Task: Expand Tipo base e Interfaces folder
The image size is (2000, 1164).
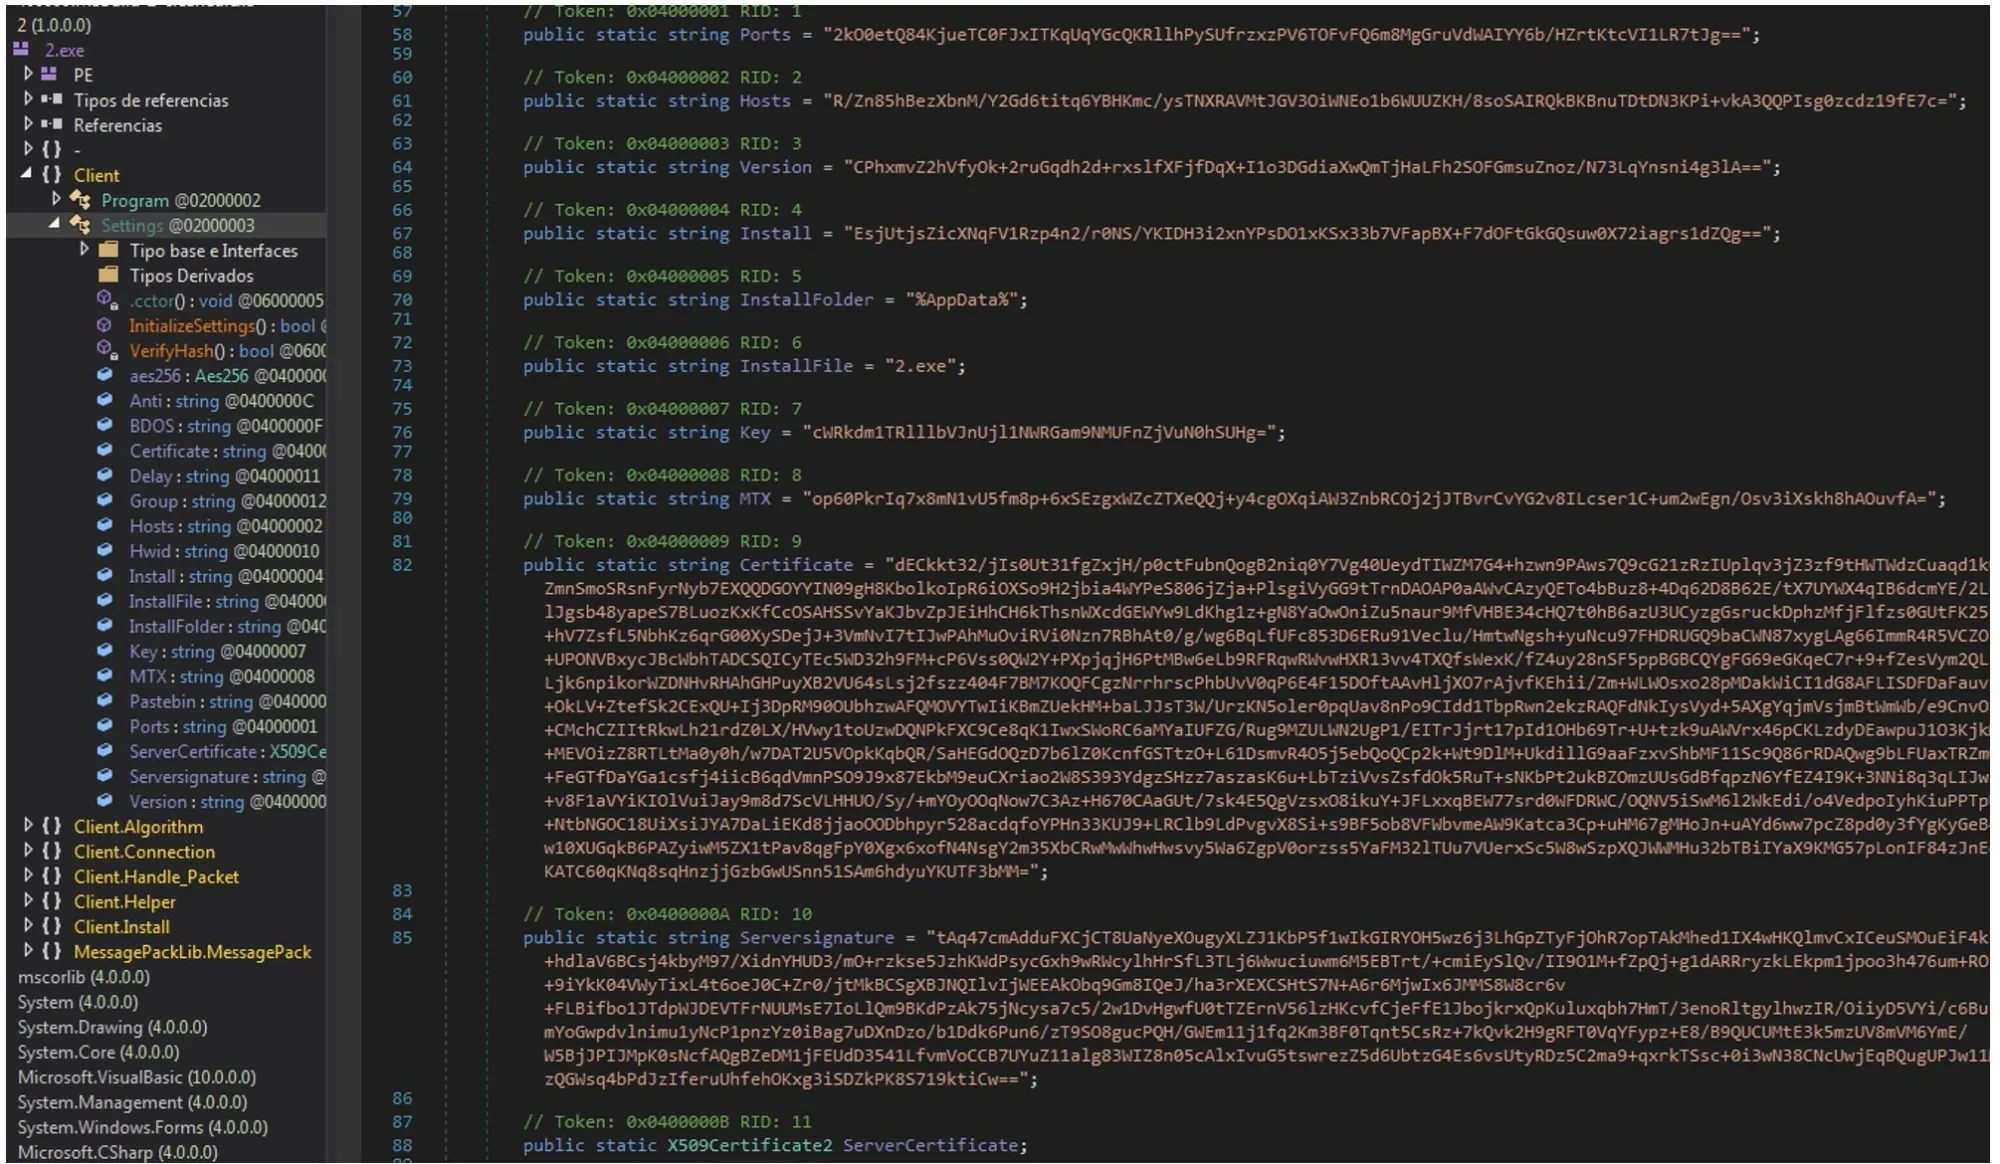Action: (84, 249)
